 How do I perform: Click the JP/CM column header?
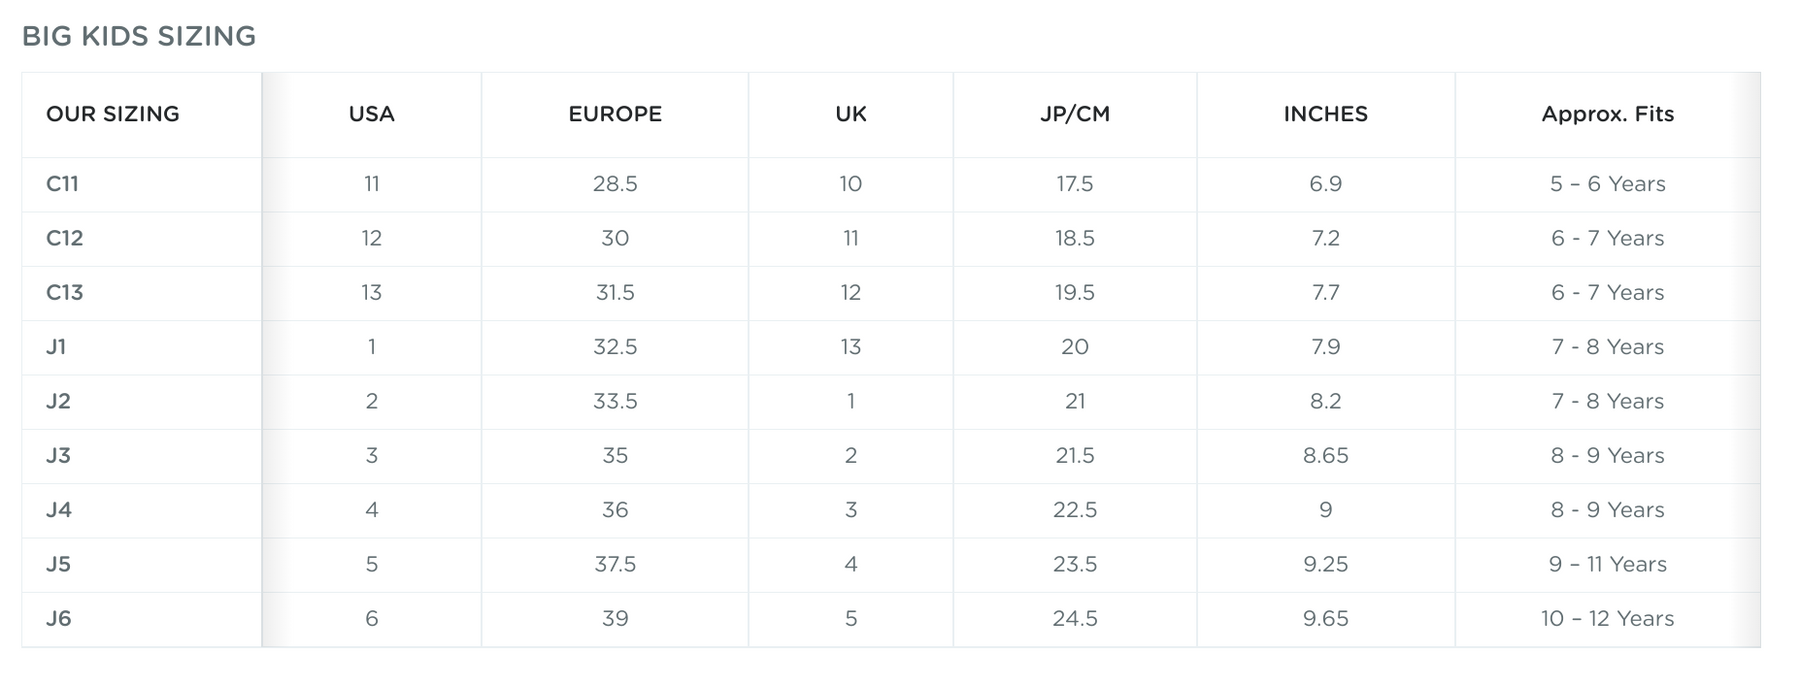pos(1075,114)
